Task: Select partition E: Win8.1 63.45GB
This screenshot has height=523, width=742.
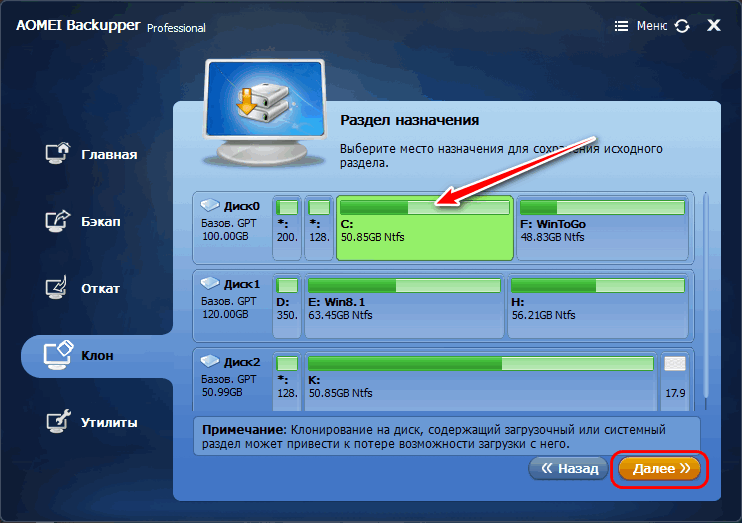Action: (404, 306)
